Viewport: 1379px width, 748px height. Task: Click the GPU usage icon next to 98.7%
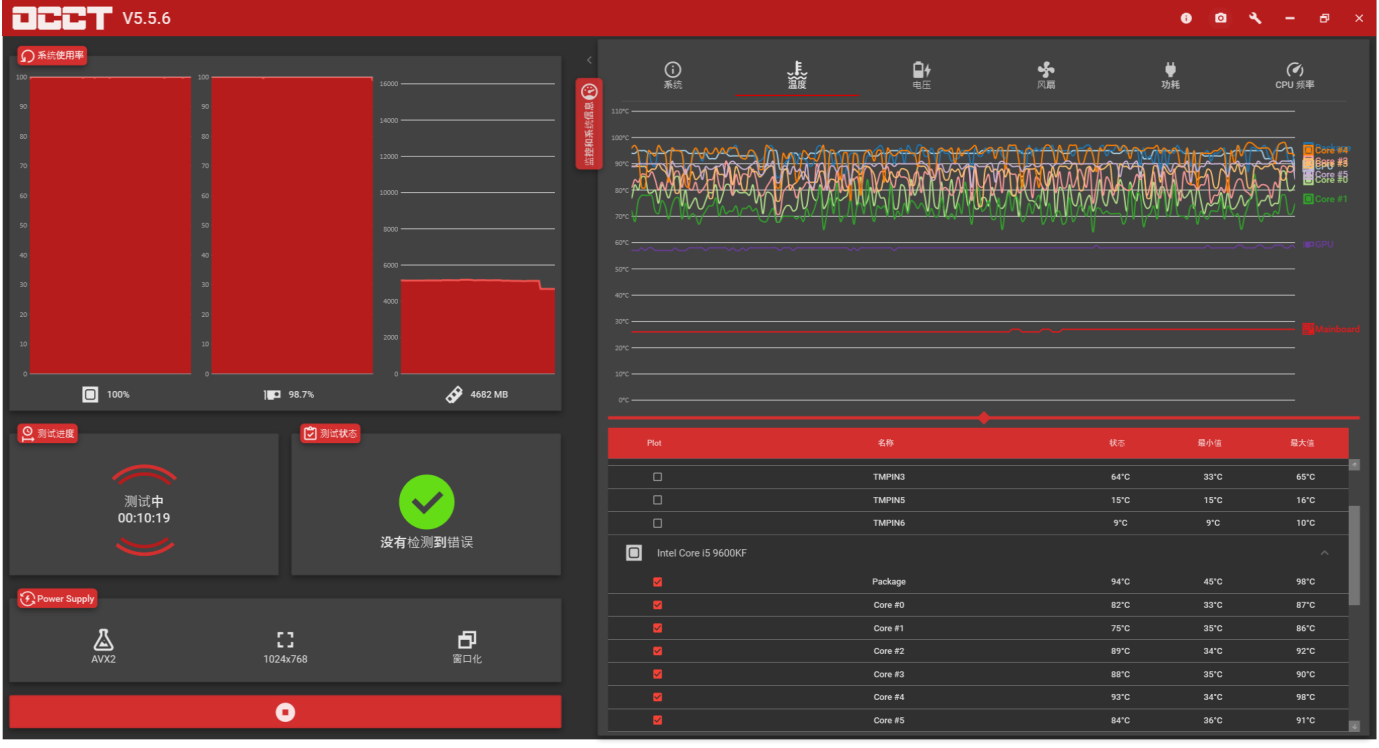pos(272,394)
